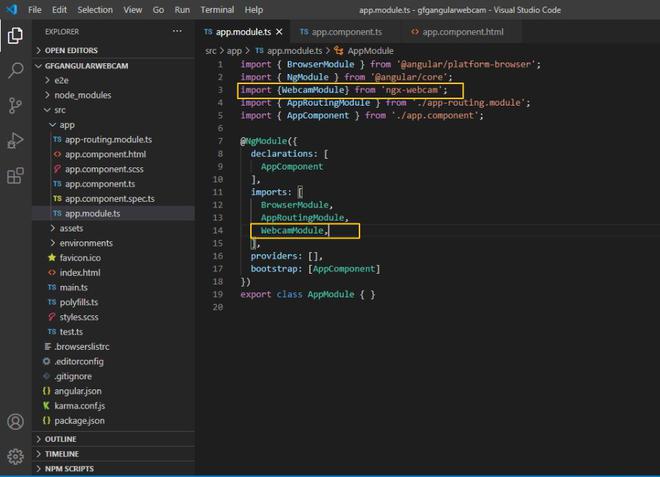This screenshot has height=477, width=660.
Task: Open package.json in the file tree
Action: coord(82,421)
